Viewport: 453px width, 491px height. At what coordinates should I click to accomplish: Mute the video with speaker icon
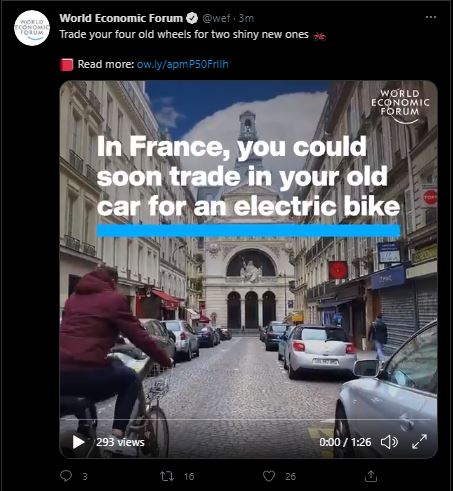pos(389,442)
